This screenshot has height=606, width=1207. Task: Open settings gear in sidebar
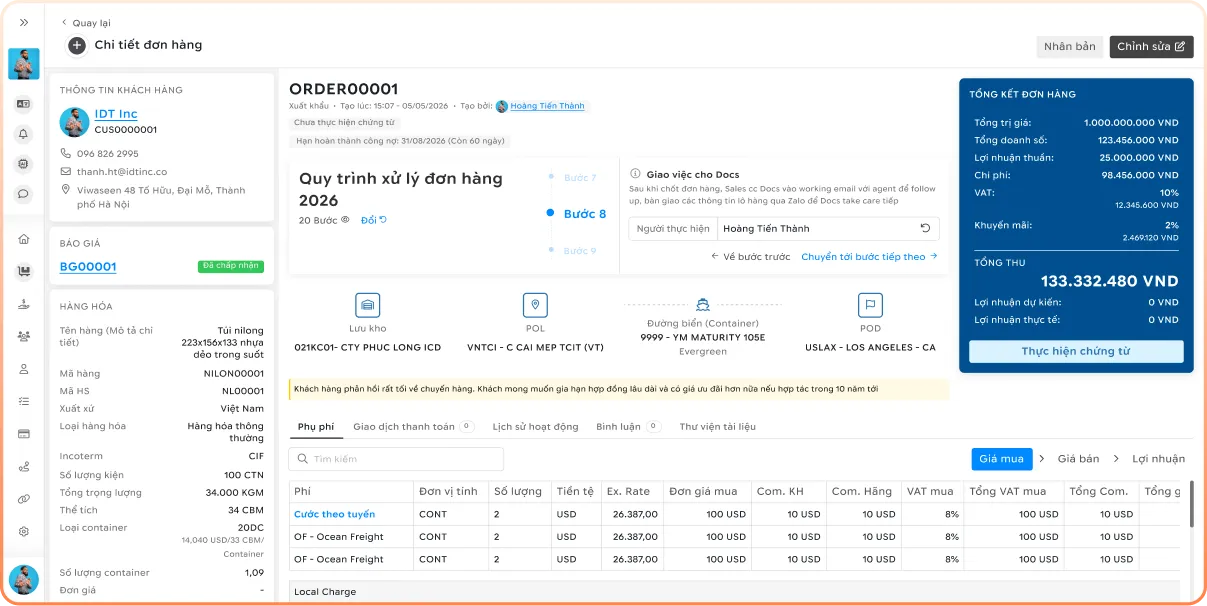tap(24, 532)
